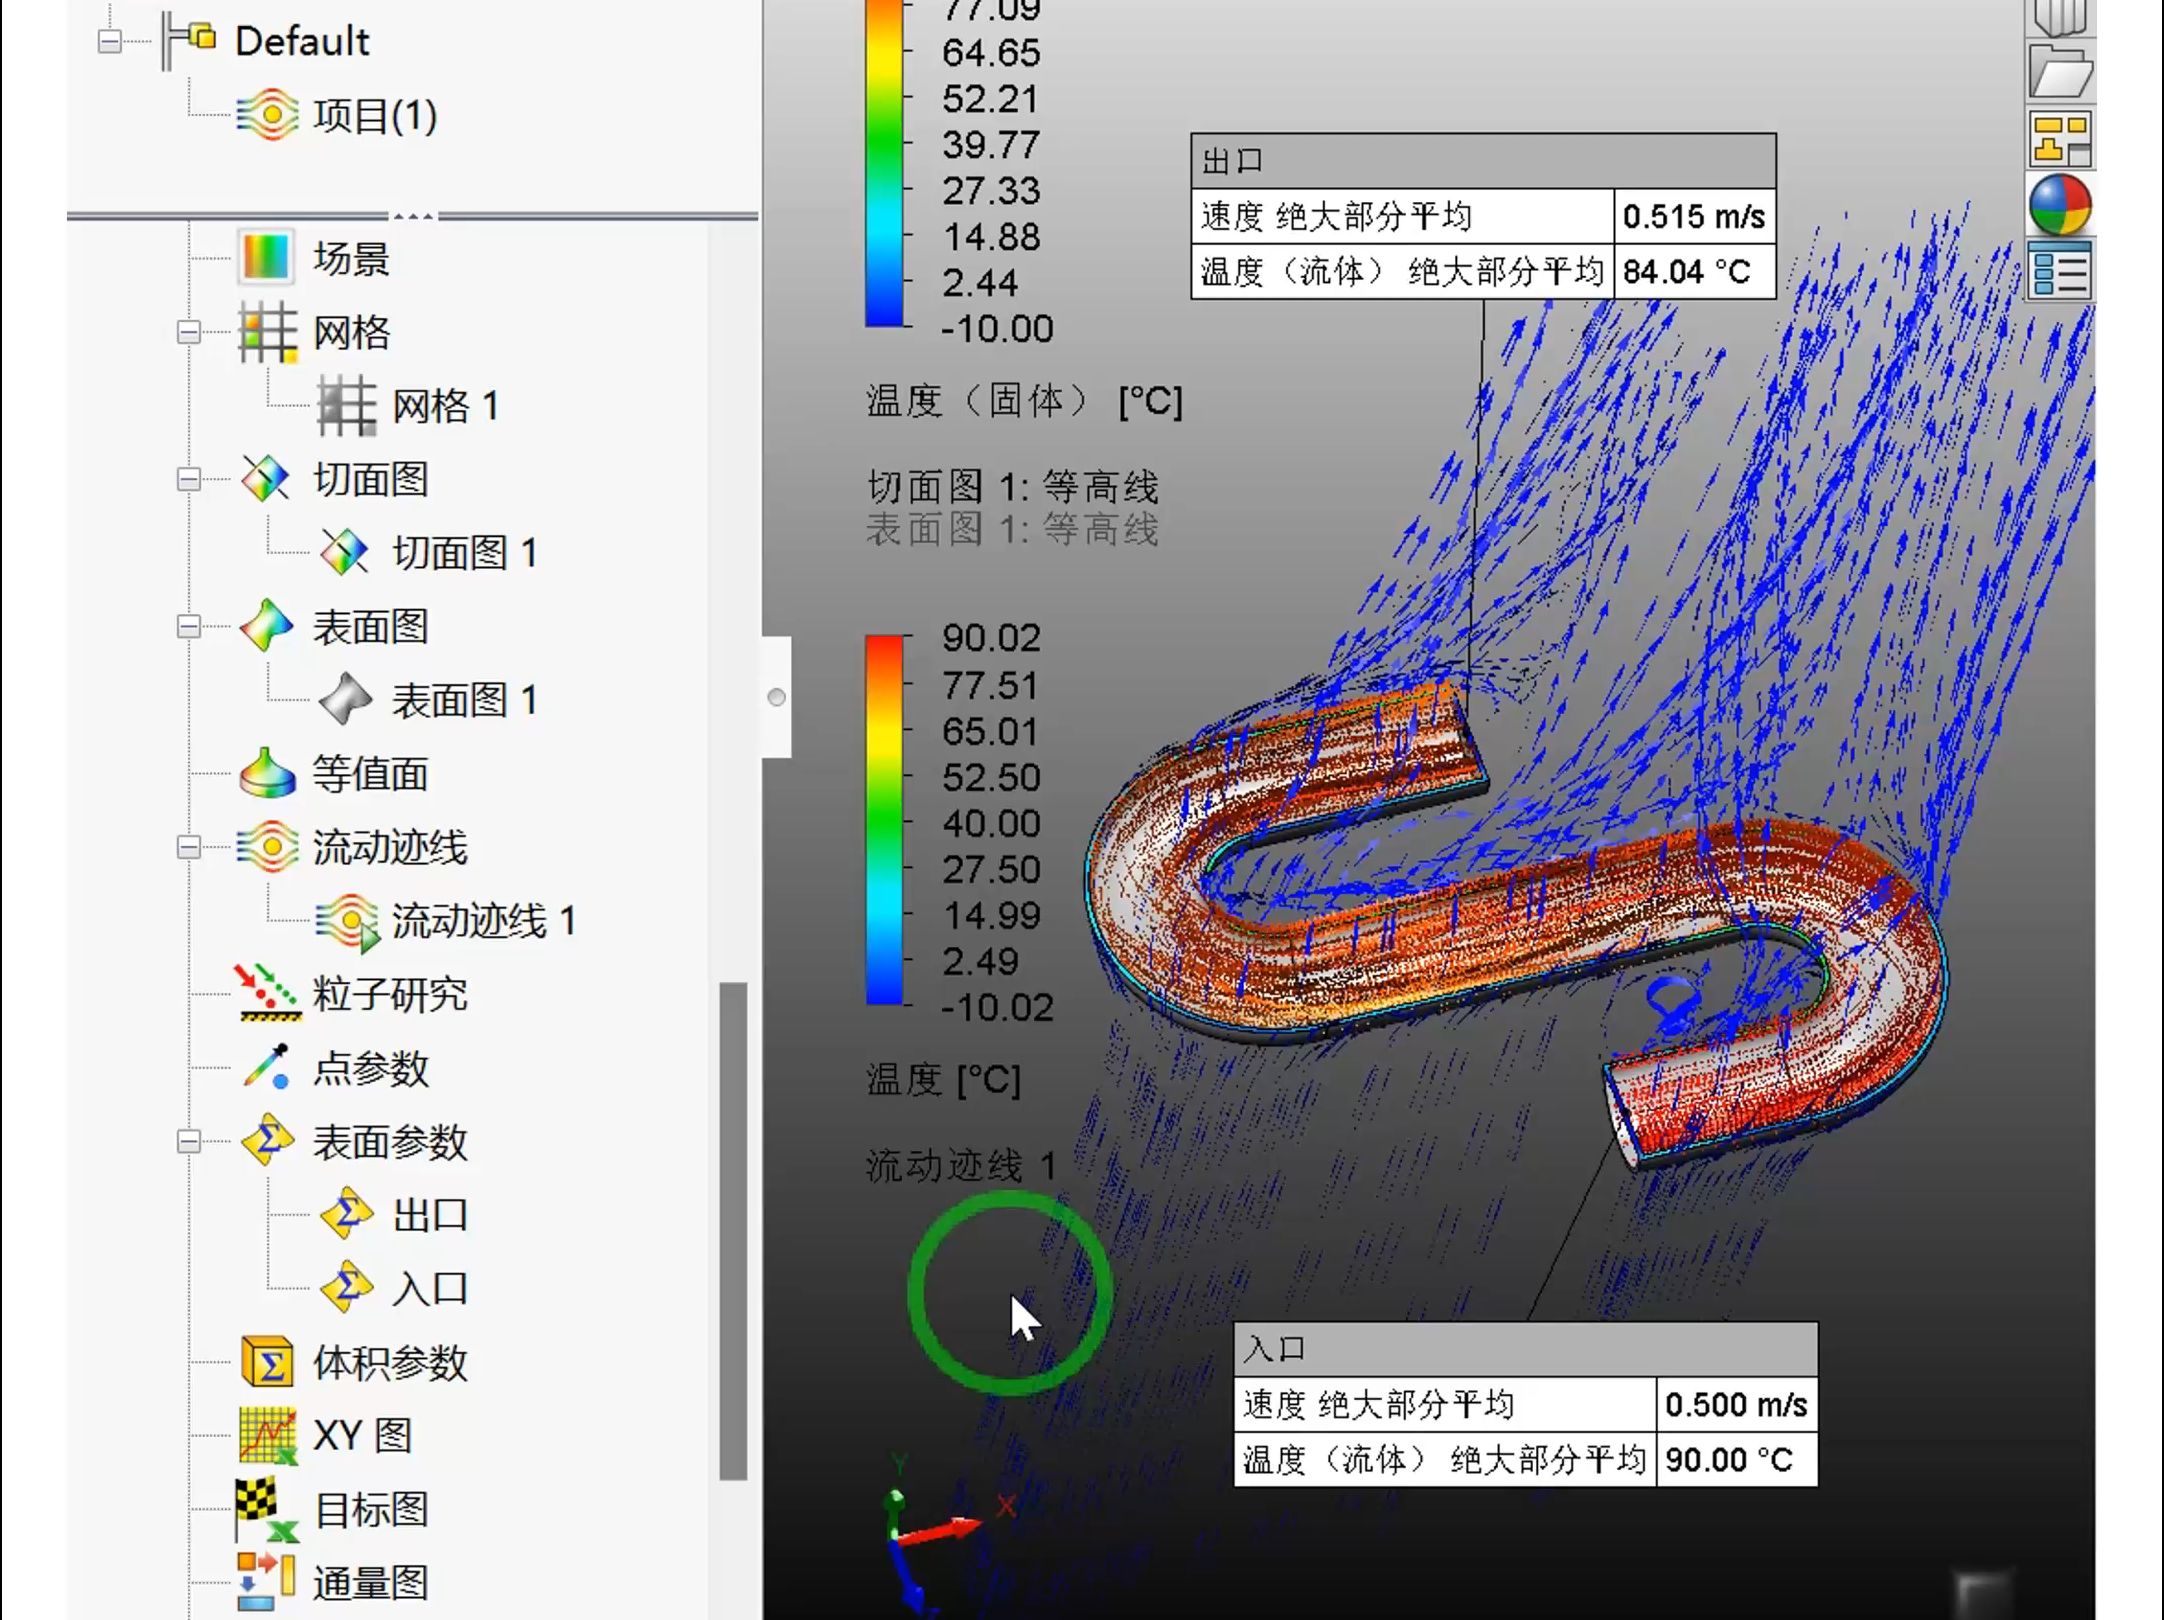Click the 切面图 1: 等高线 legend label

[x=1012, y=487]
